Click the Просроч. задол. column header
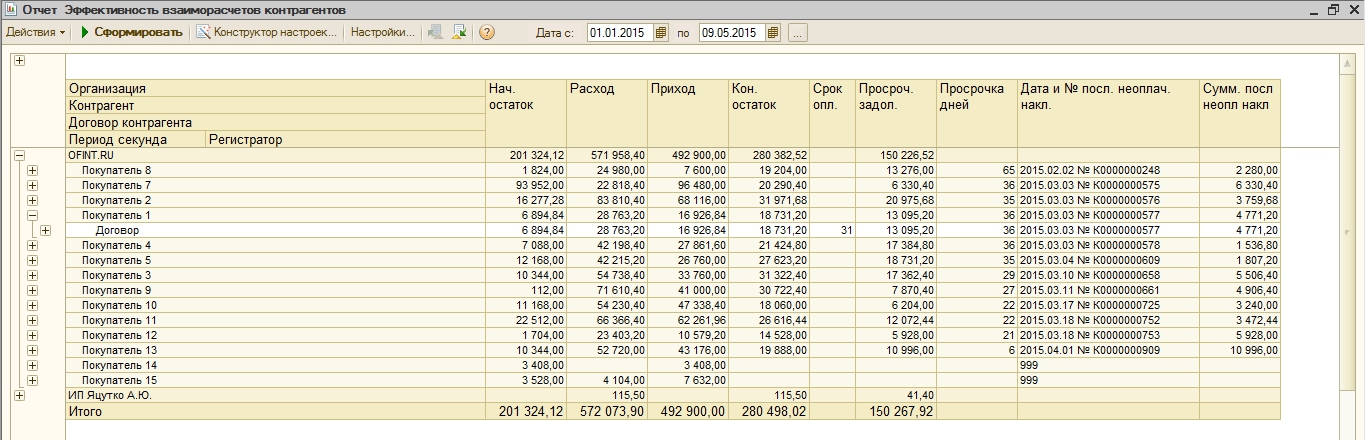Viewport: 1365px width, 440px height. coord(896,113)
